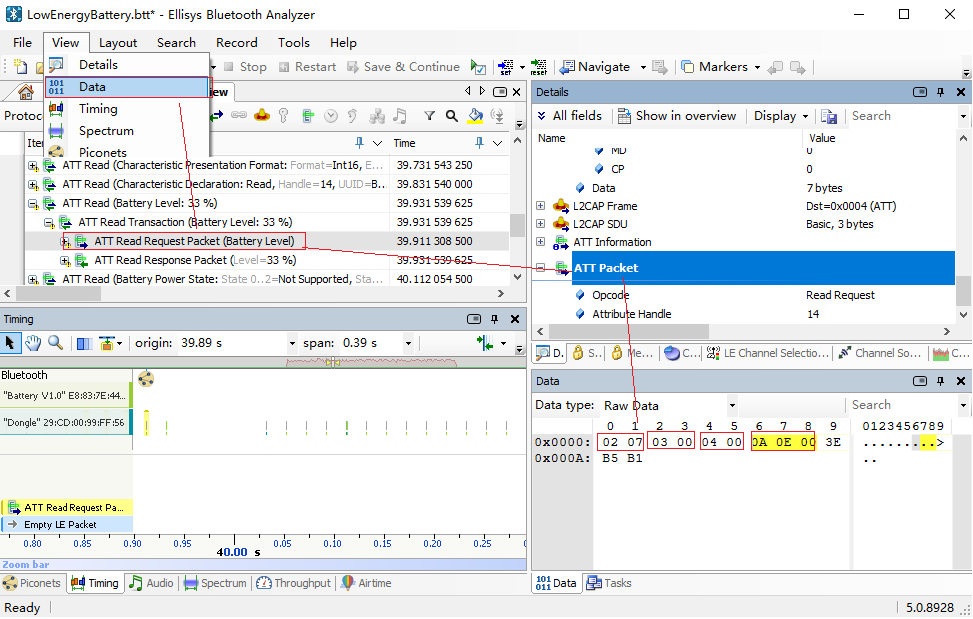This screenshot has height=619, width=973.
Task: Click the green markers icon next to the key
Action: (x=308, y=116)
